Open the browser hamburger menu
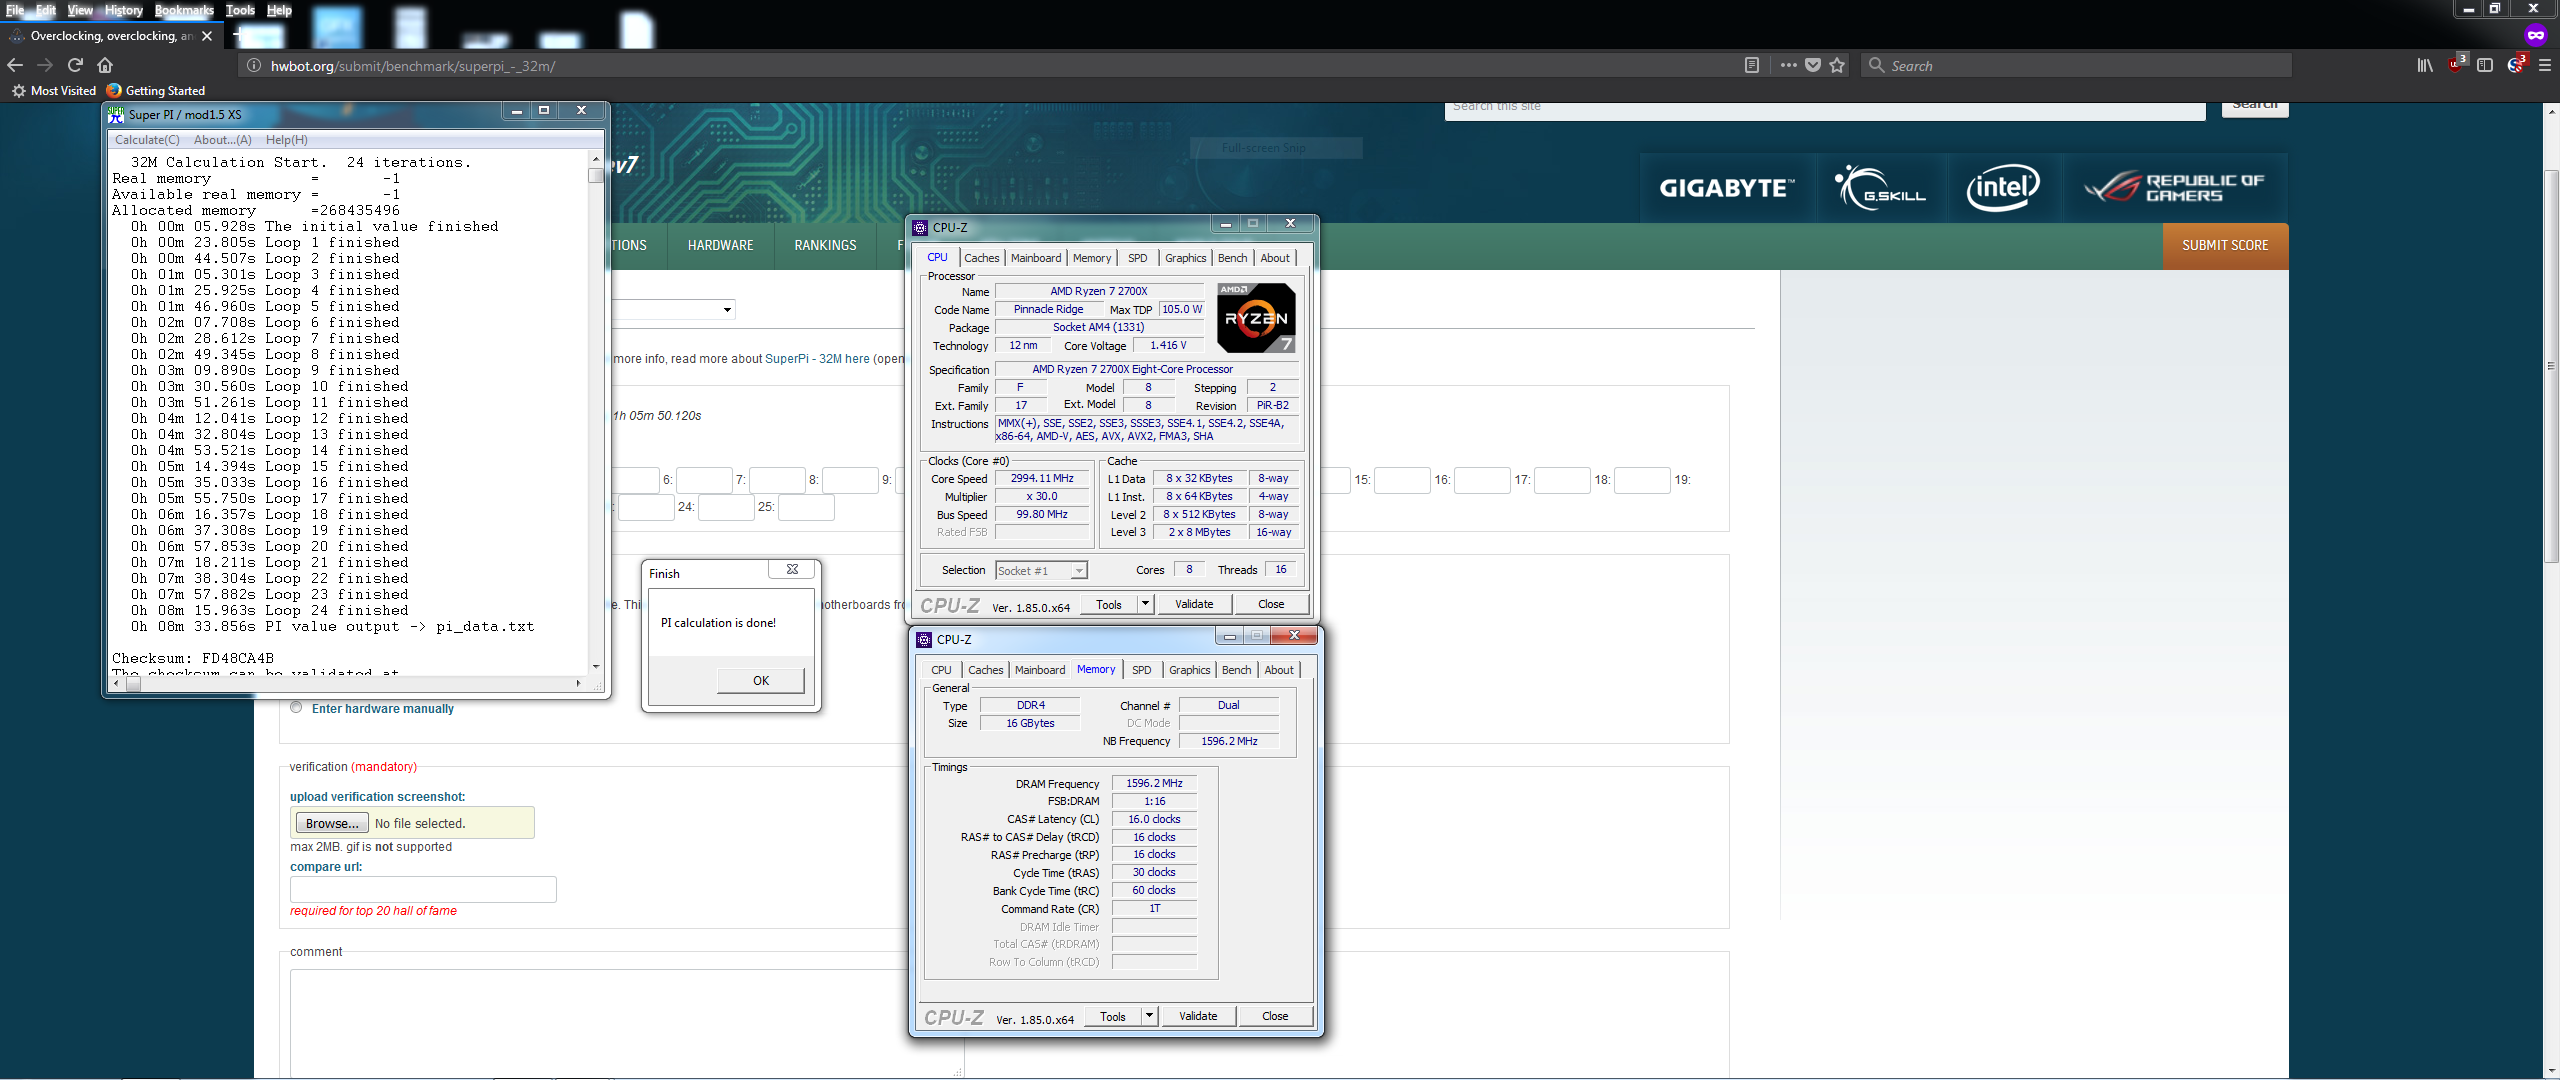This screenshot has width=2560, height=1080. pyautogui.click(x=2545, y=65)
